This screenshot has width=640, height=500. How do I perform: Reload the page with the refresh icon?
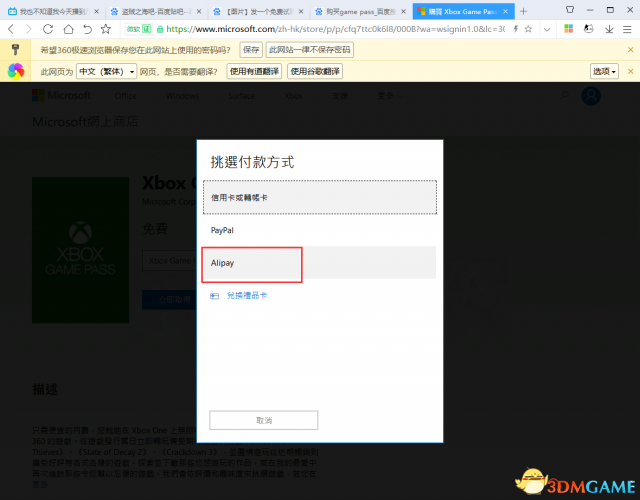[x=48, y=29]
